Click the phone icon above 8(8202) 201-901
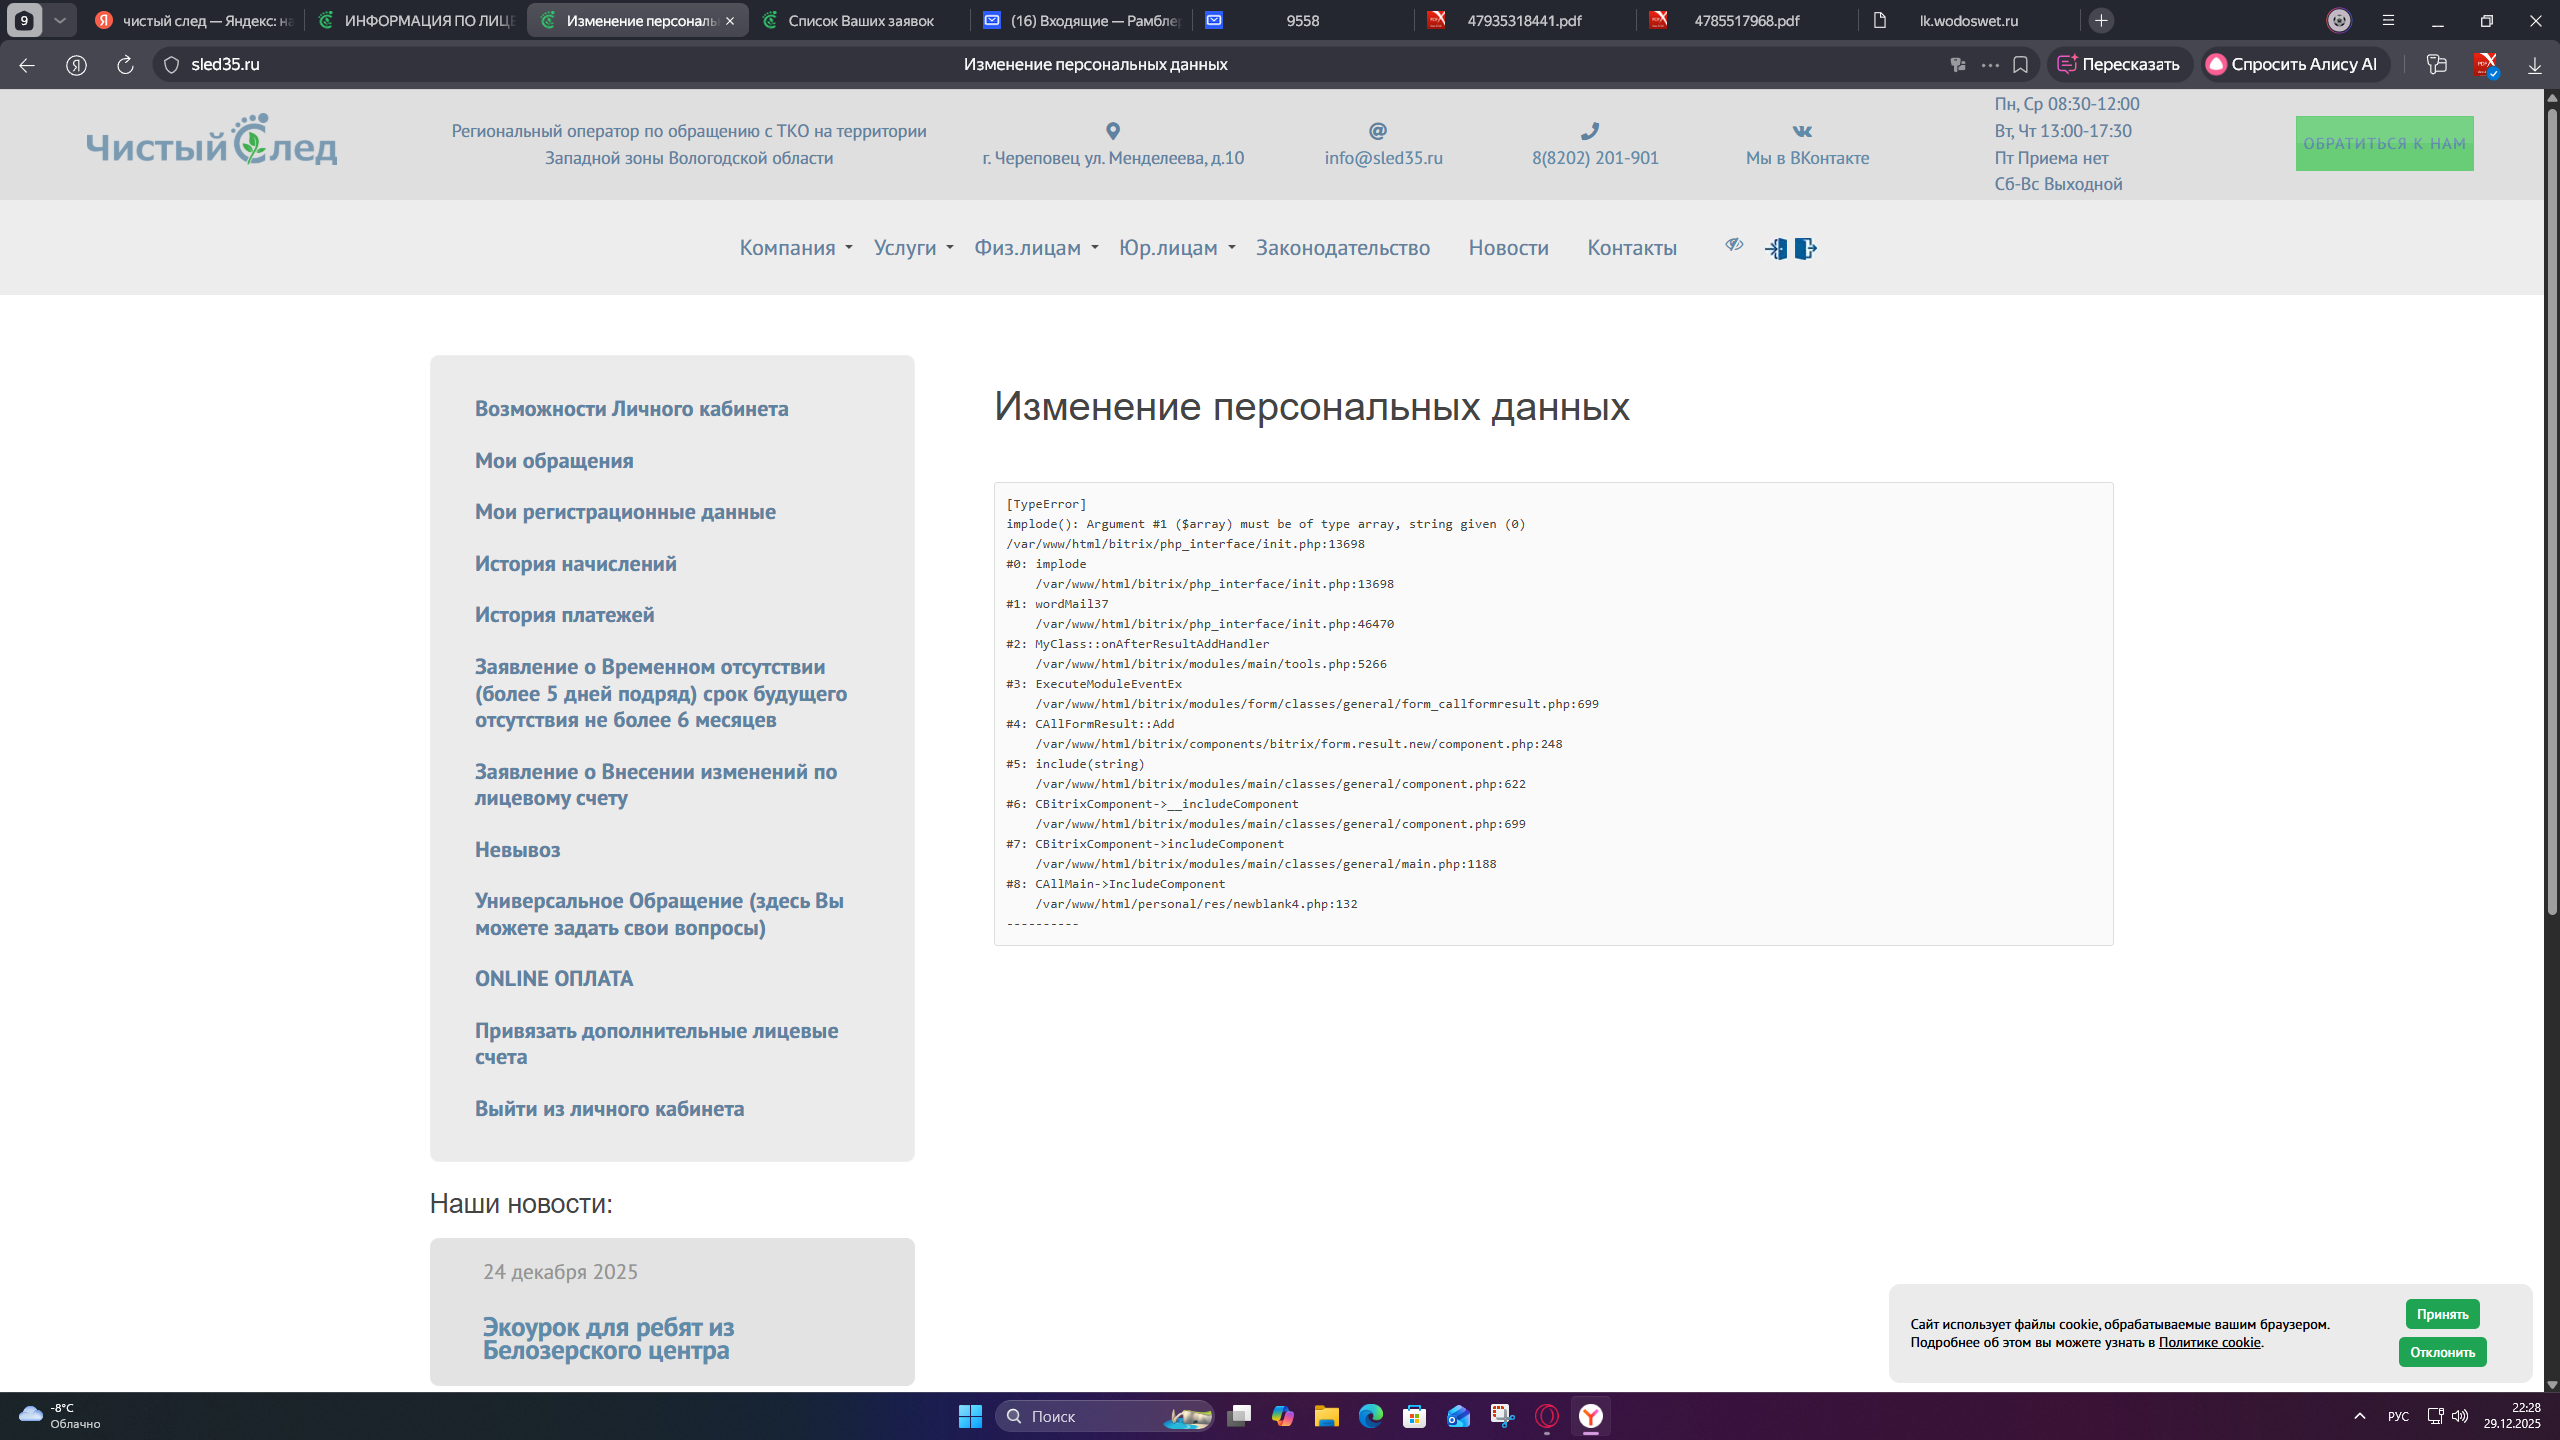 [x=1590, y=131]
